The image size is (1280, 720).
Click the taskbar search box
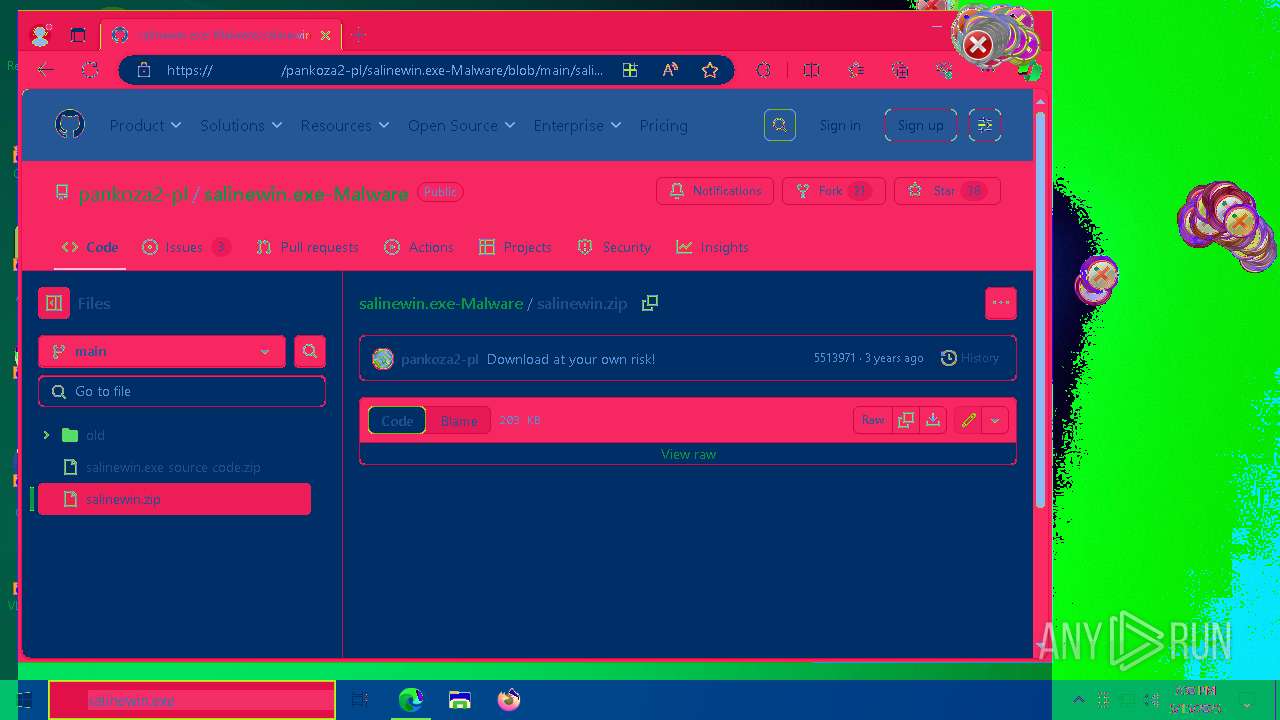[192, 700]
